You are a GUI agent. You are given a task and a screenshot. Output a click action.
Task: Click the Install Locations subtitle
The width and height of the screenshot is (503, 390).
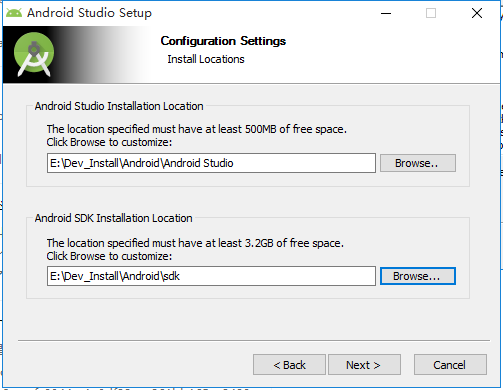click(206, 59)
